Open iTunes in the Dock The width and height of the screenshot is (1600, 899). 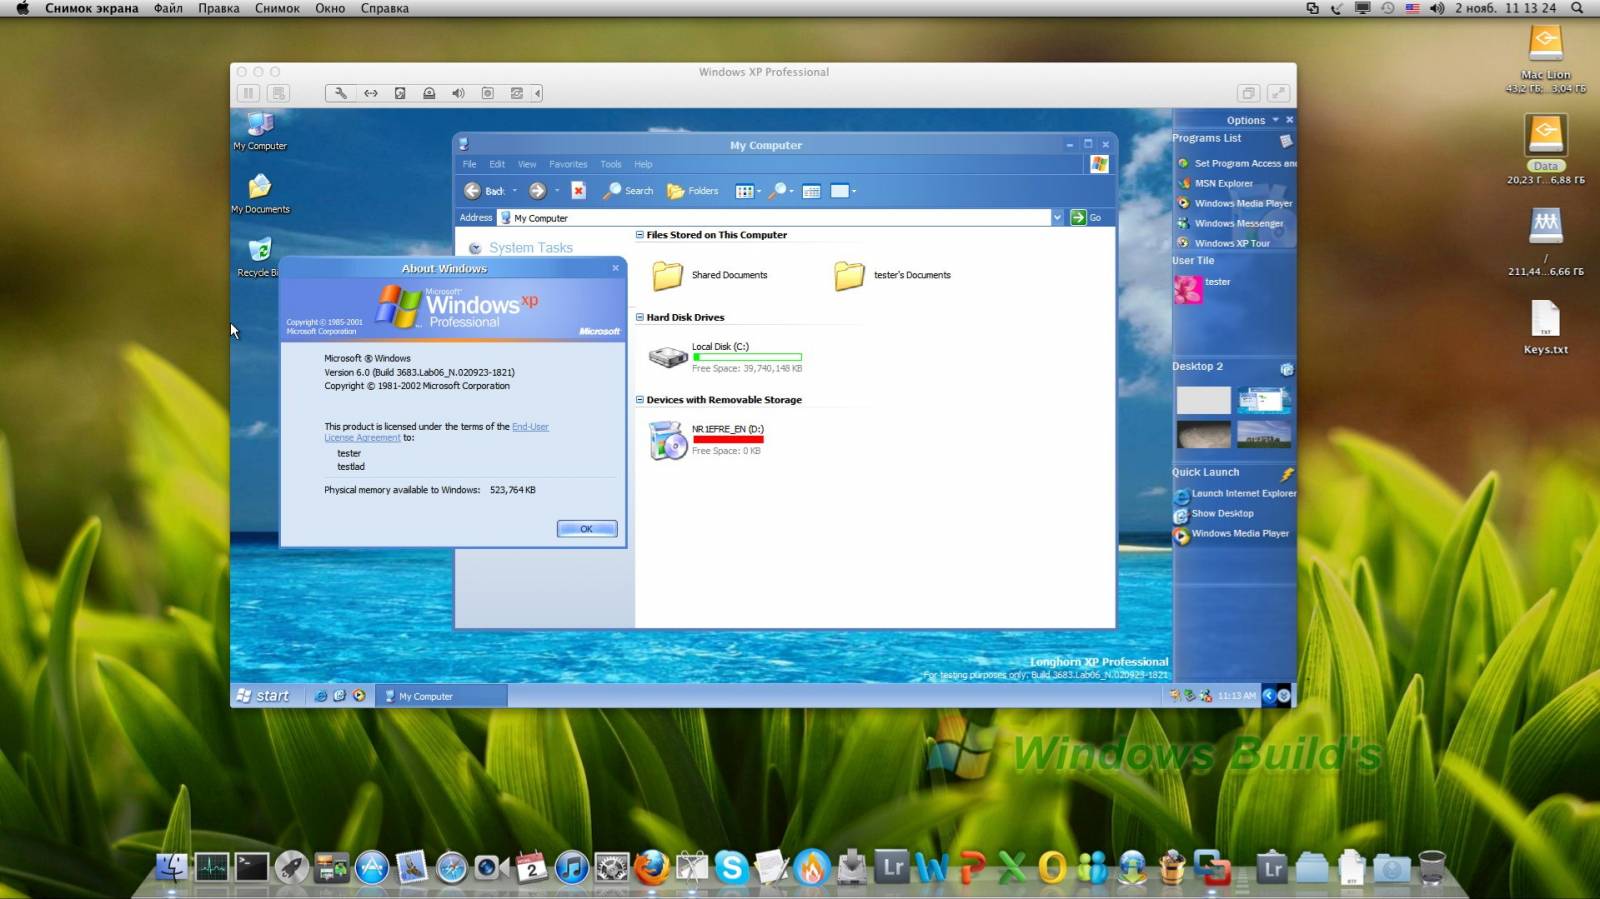(x=571, y=867)
